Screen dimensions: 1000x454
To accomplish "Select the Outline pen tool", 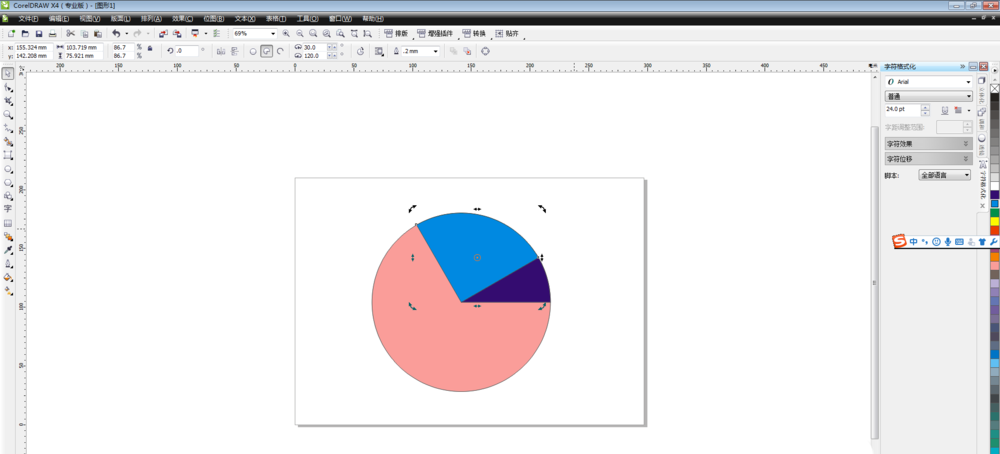I will click(8, 263).
